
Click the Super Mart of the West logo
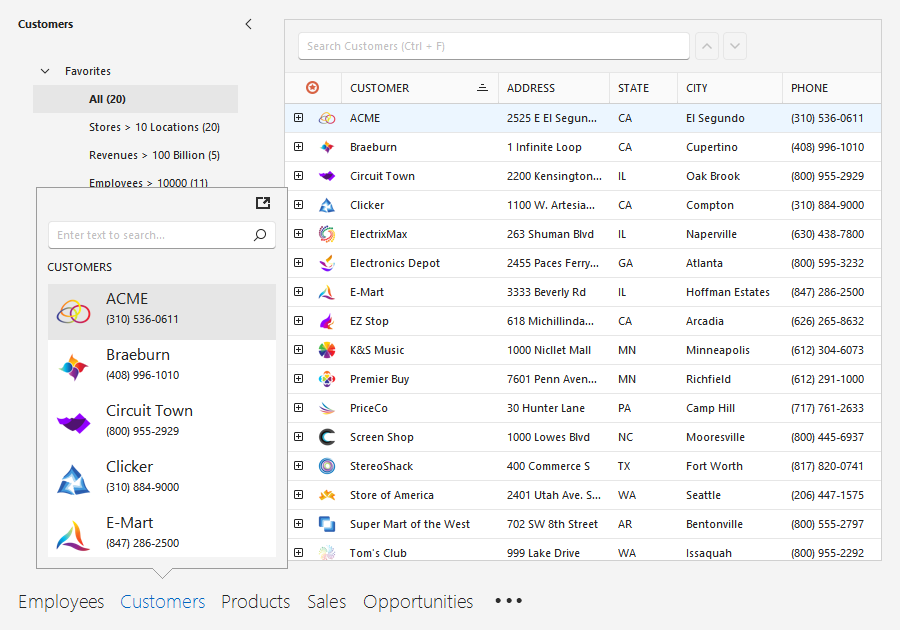327,524
